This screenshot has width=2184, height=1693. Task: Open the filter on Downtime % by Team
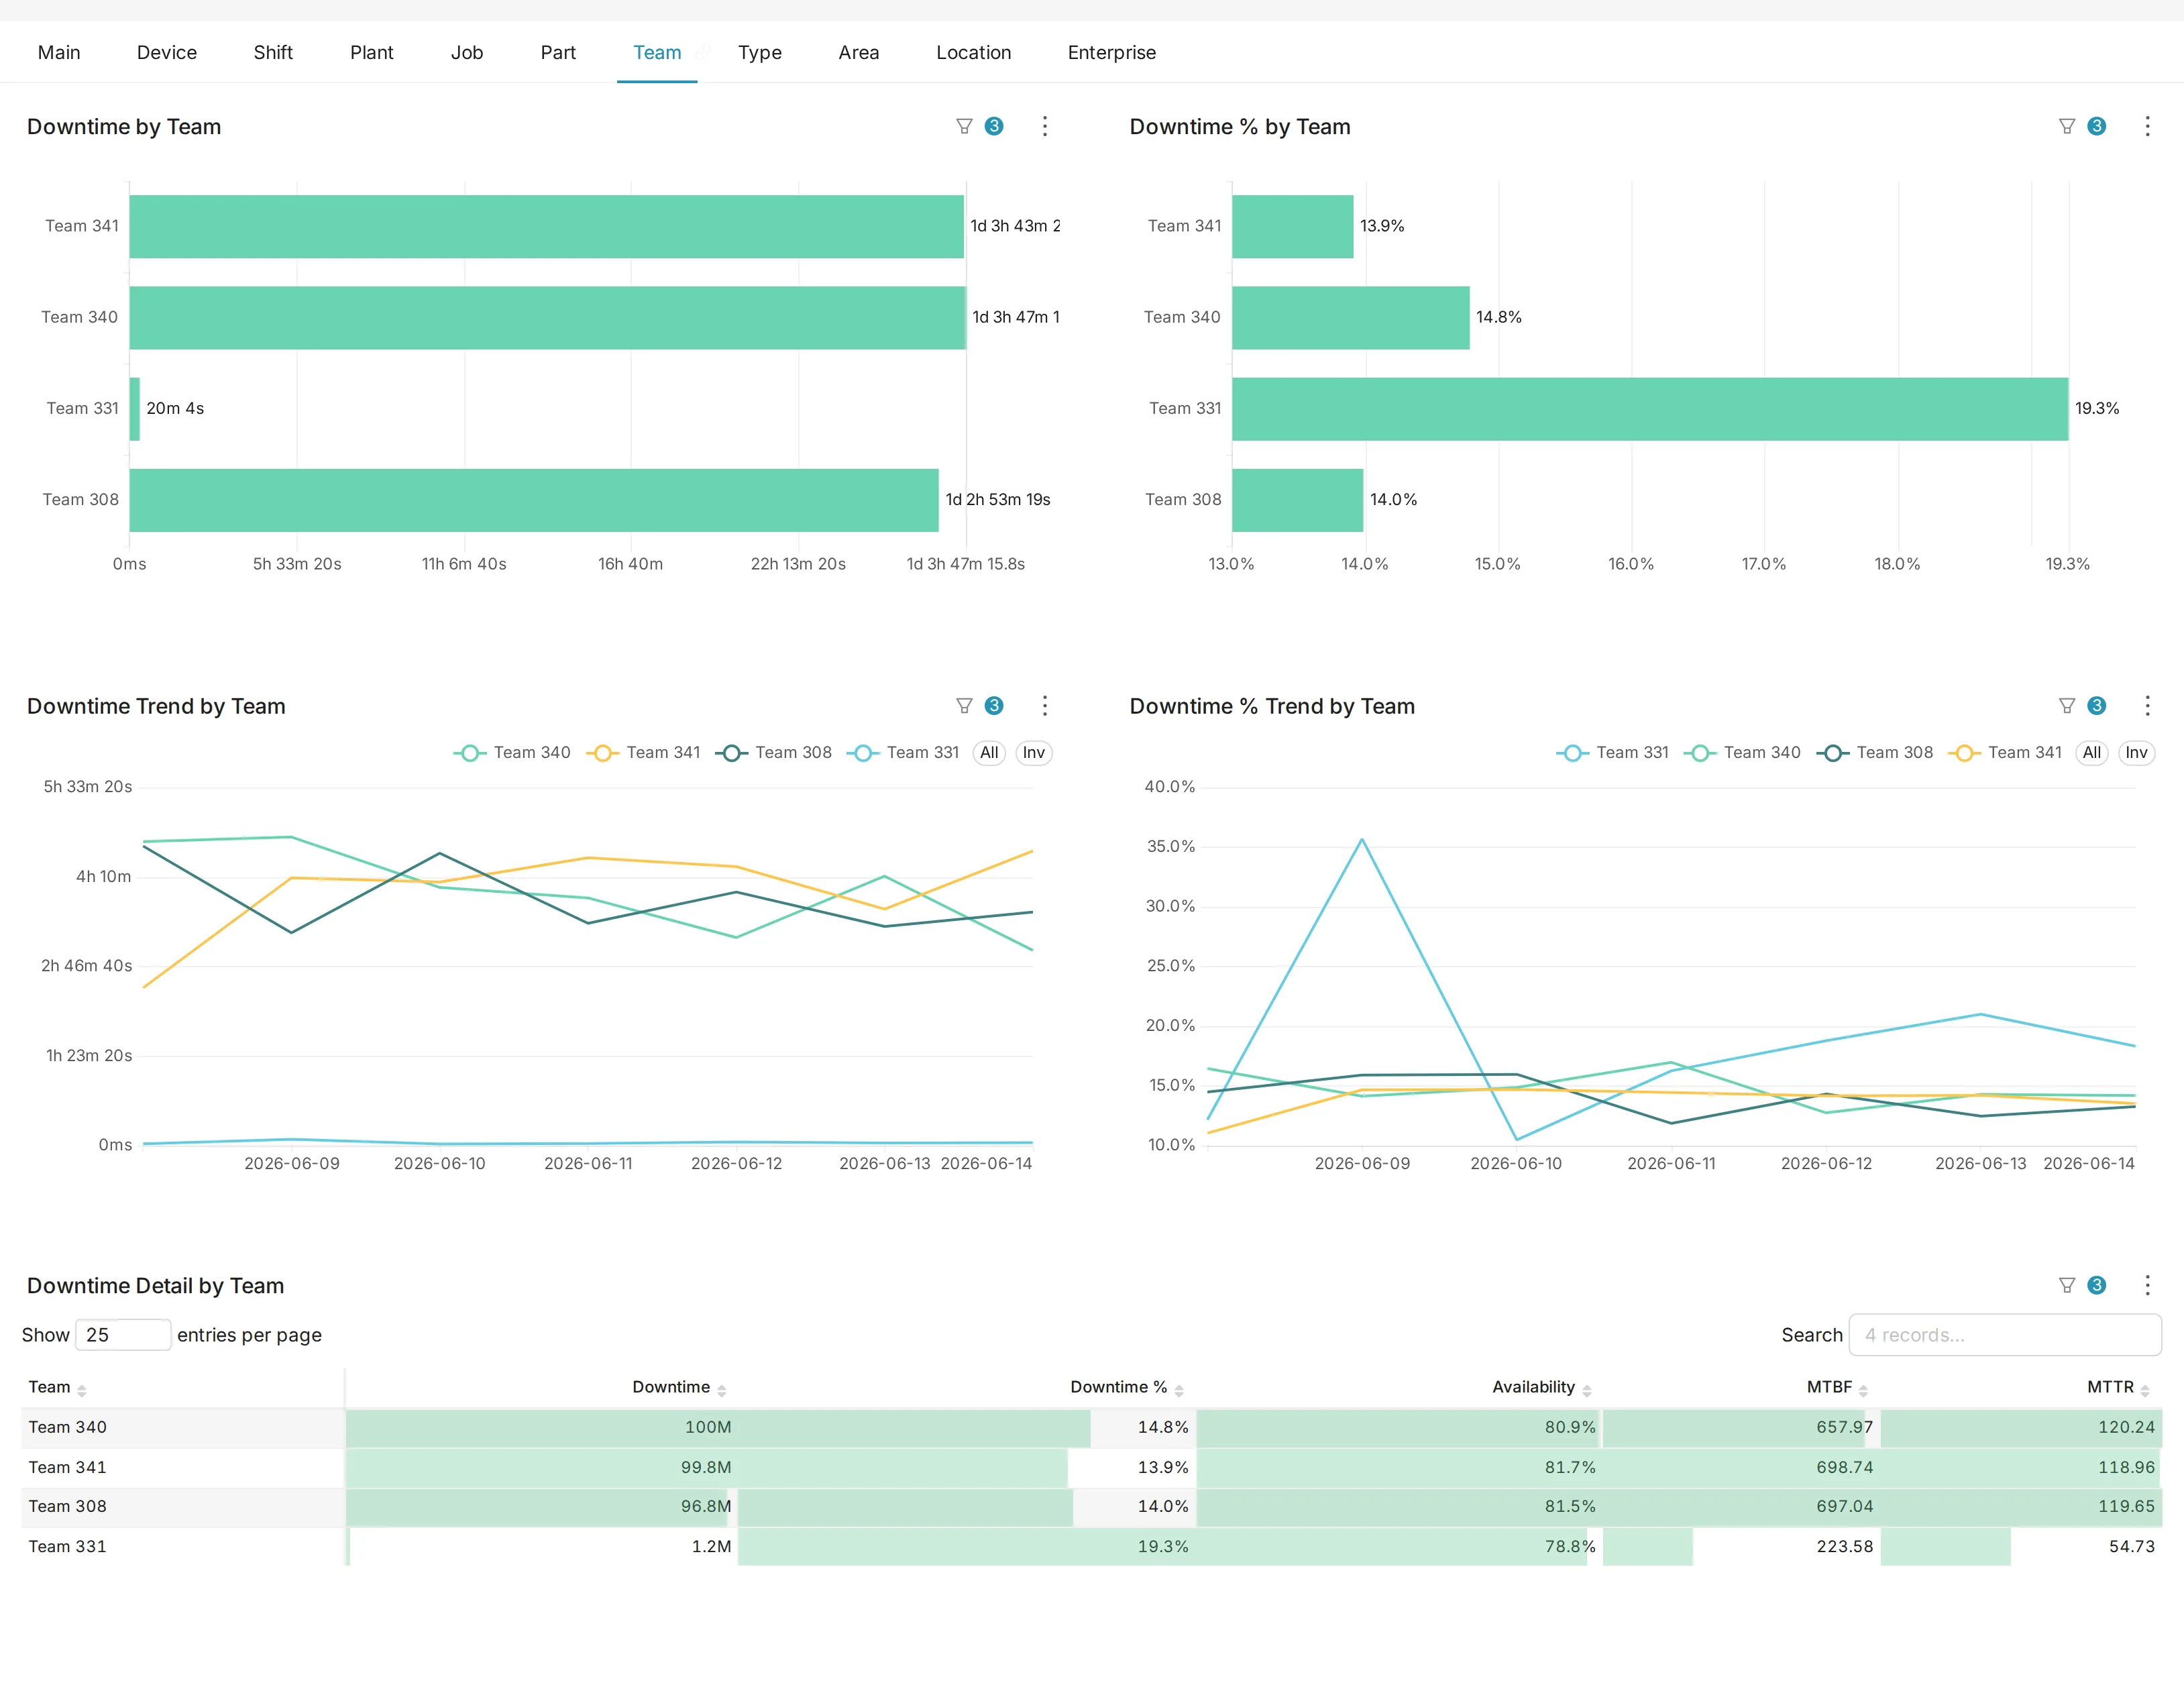[x=2067, y=126]
